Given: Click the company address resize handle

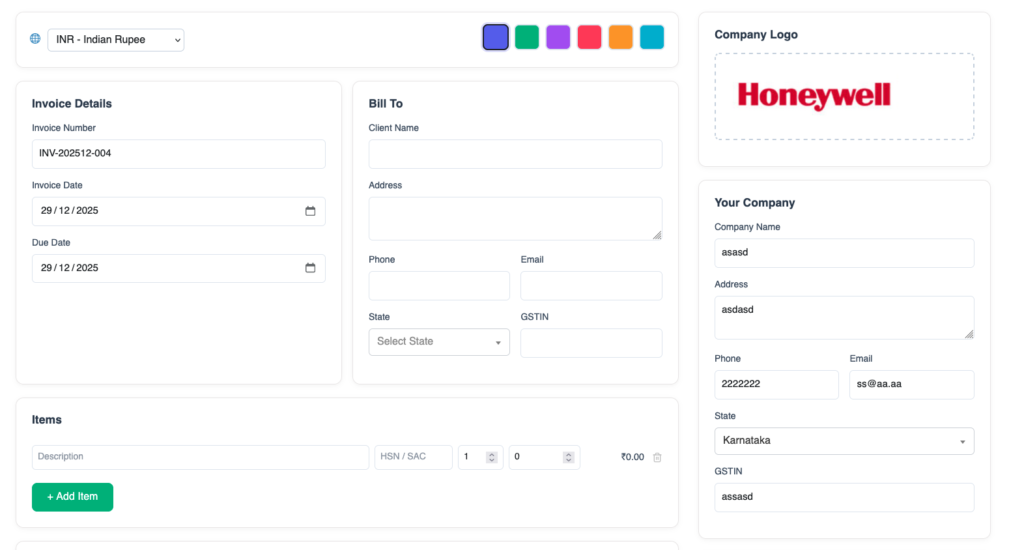Looking at the screenshot, I should (x=968, y=334).
